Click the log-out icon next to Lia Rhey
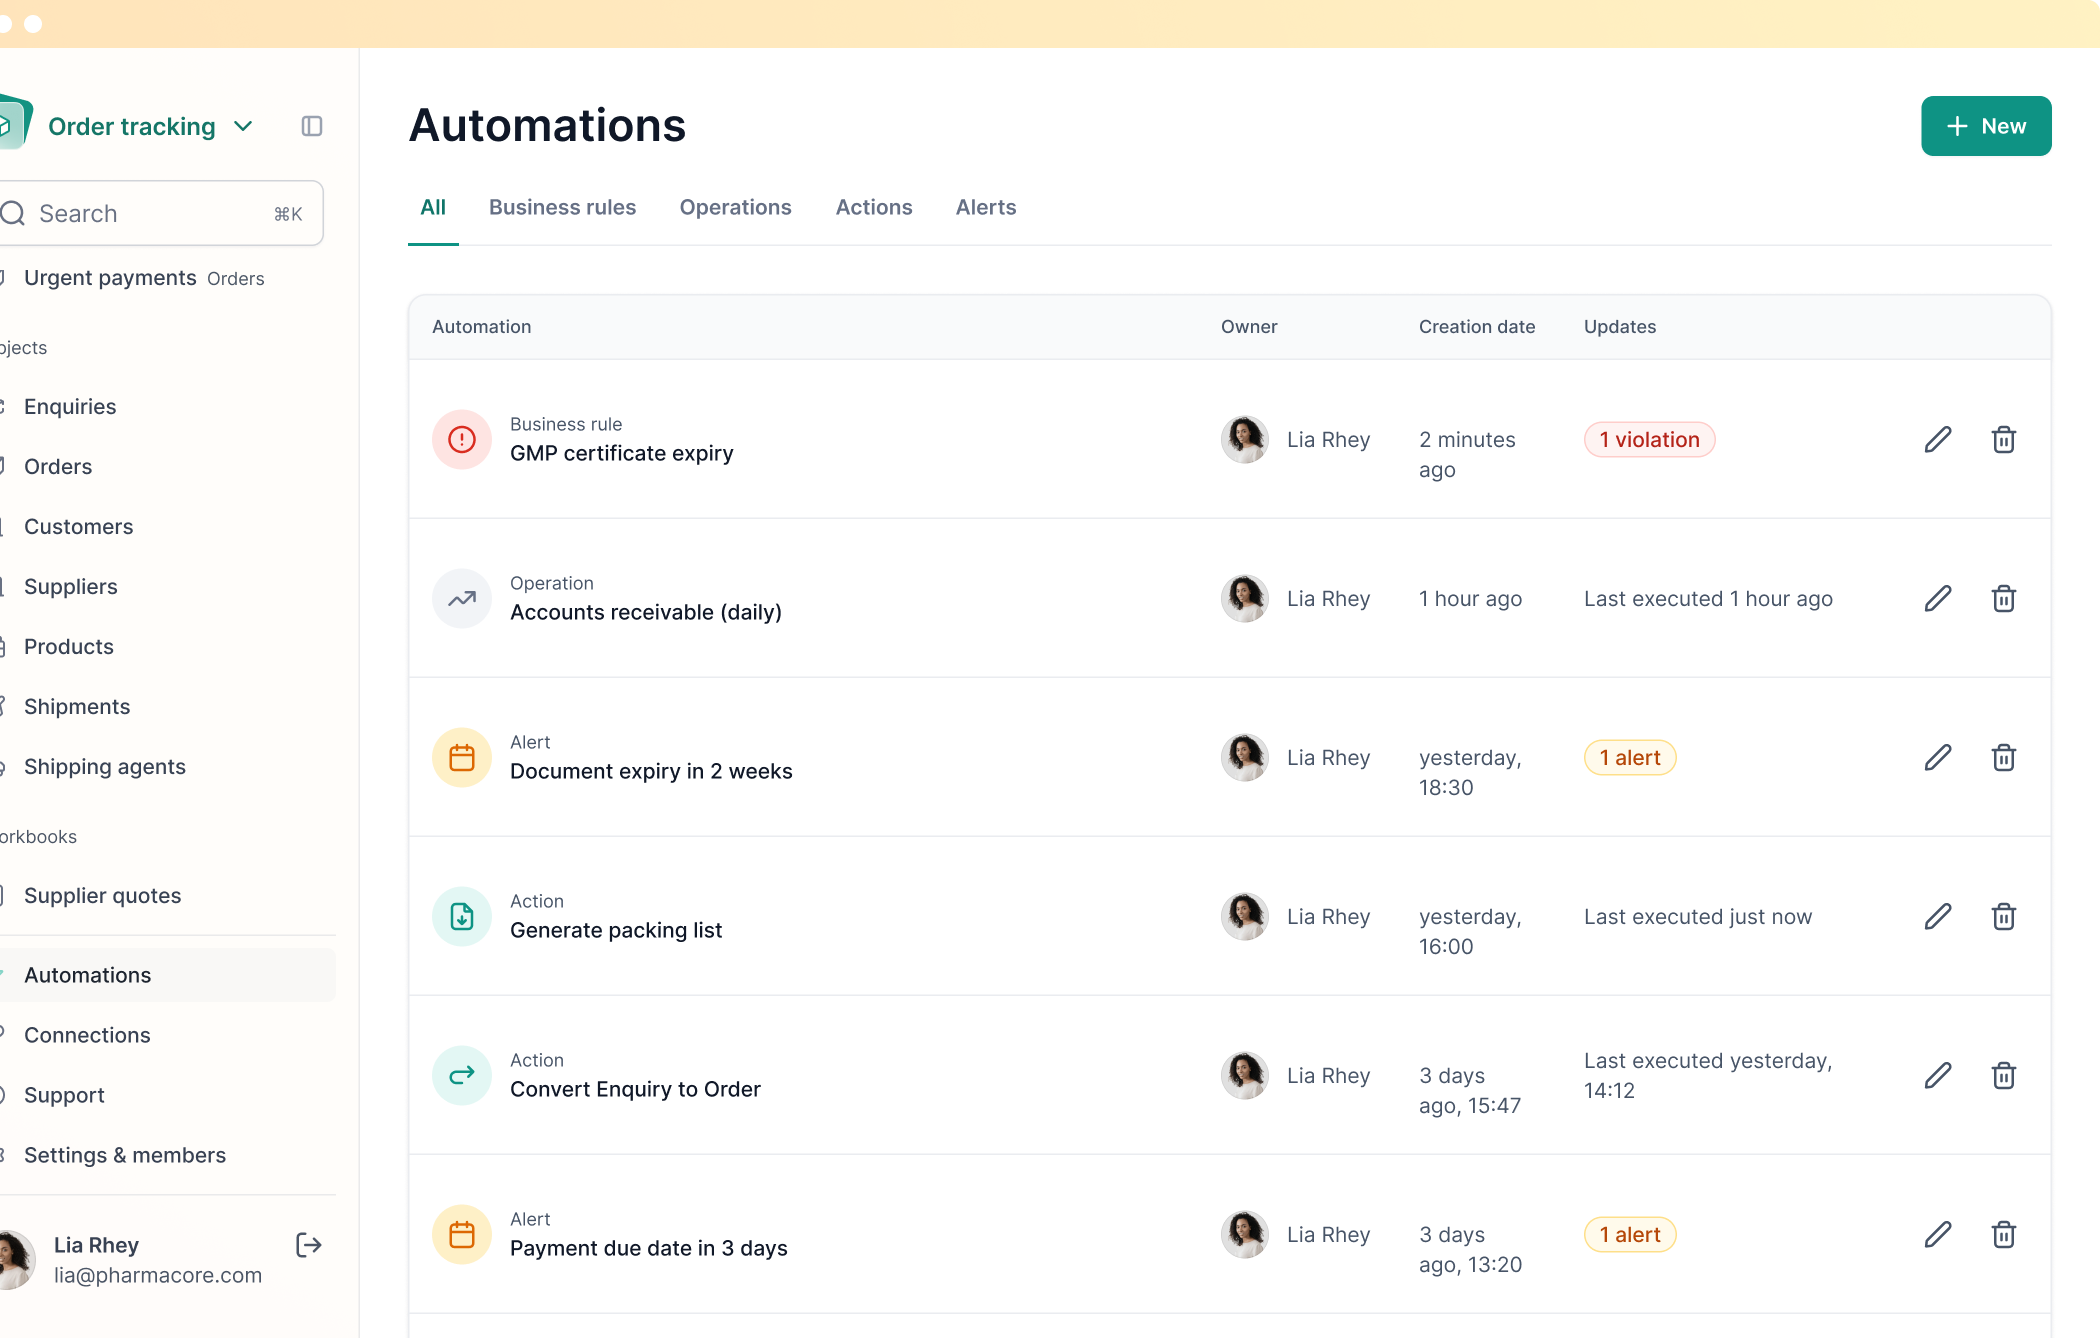This screenshot has height=1338, width=2100. point(308,1244)
